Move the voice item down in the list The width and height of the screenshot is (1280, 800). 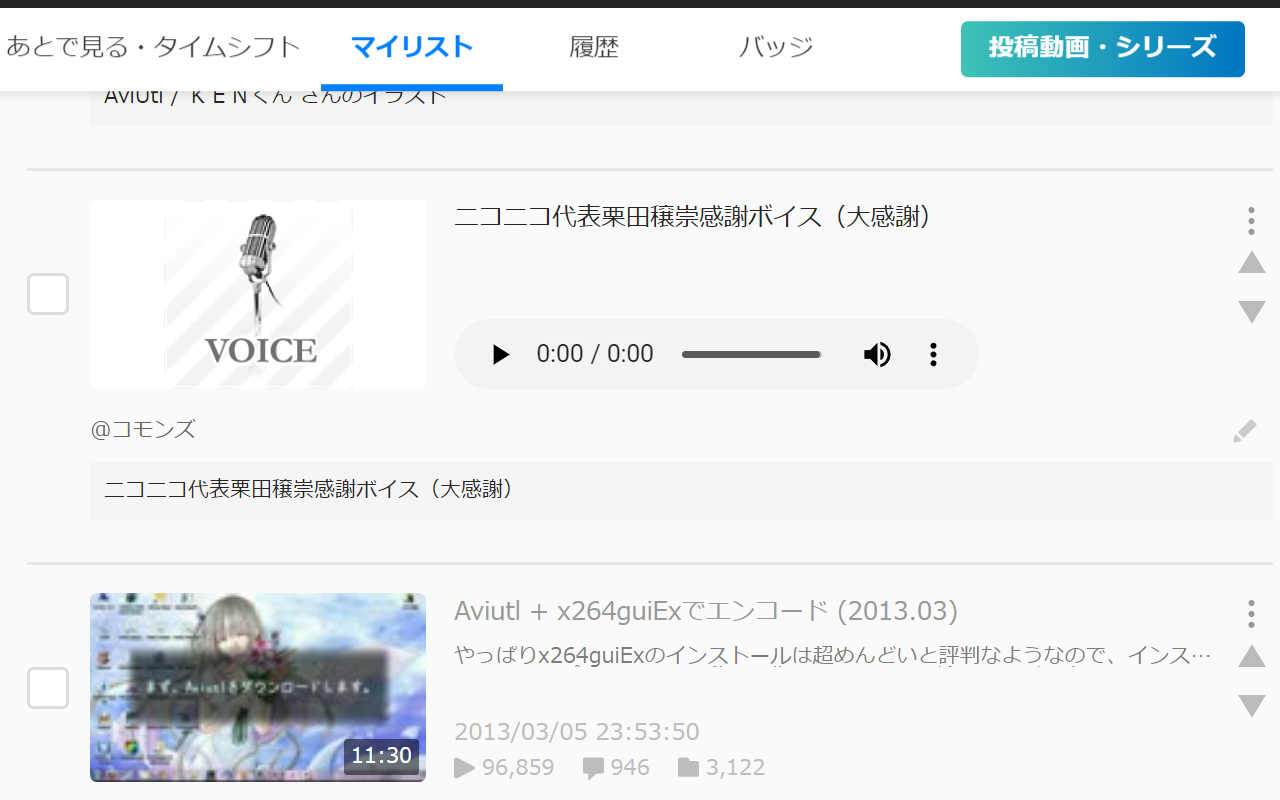1251,311
